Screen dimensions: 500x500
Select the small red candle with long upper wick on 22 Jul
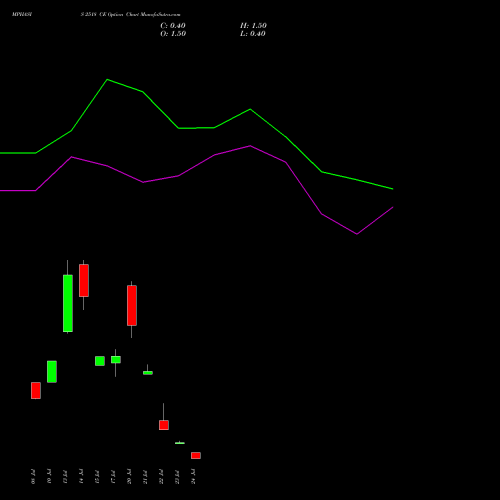tap(164, 425)
